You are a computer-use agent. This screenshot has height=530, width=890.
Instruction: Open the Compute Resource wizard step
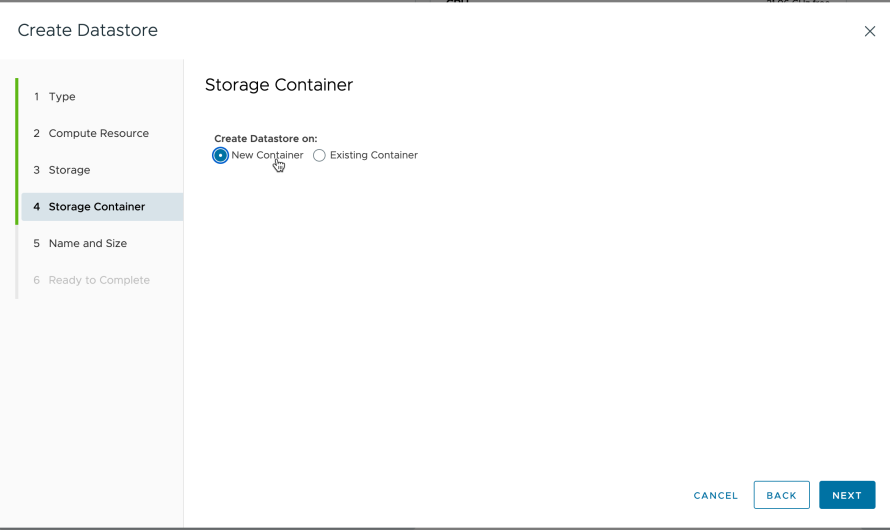click(x=98, y=133)
